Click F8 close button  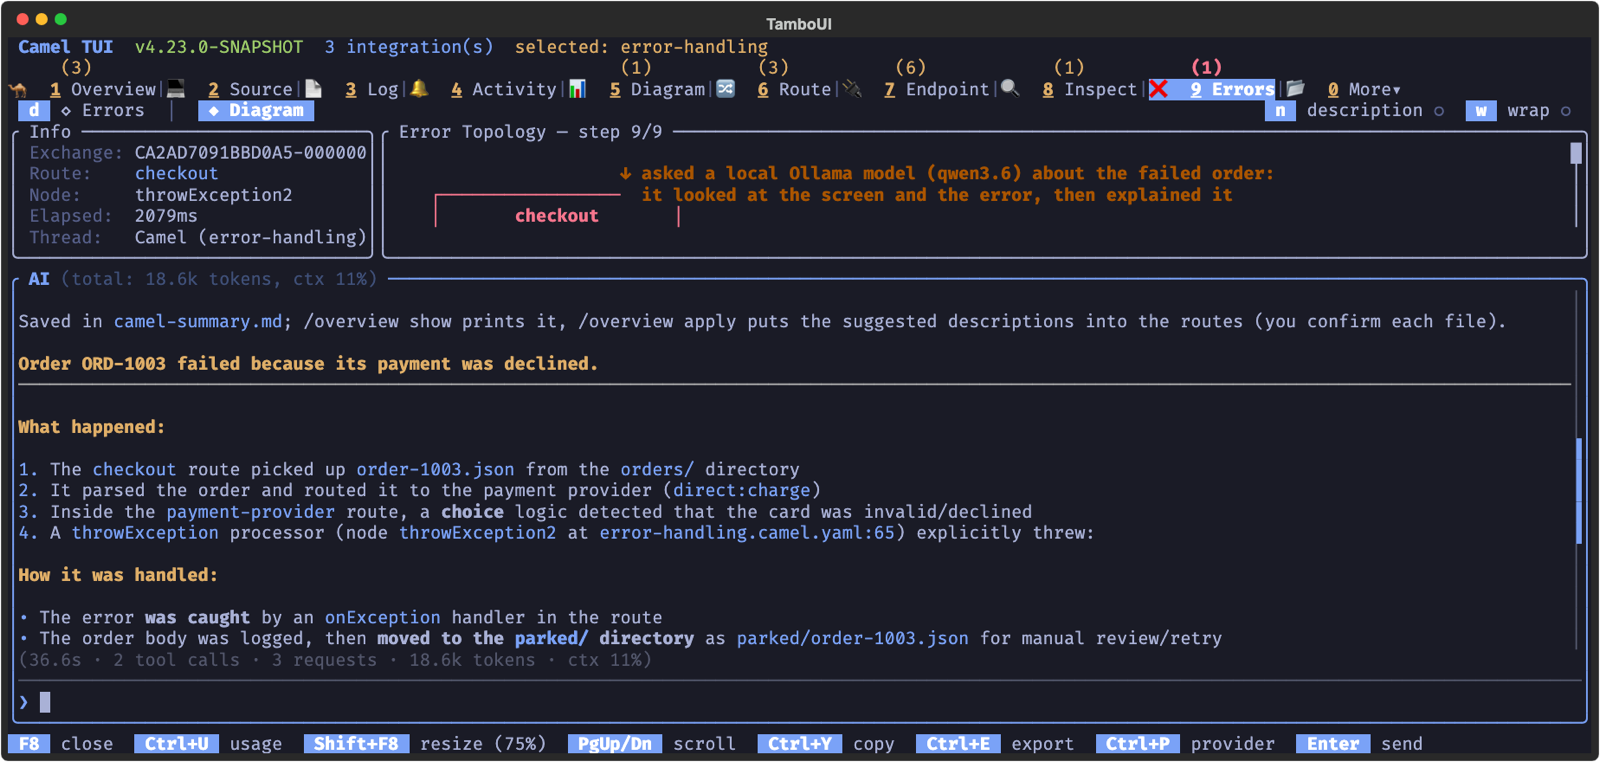(x=61, y=743)
